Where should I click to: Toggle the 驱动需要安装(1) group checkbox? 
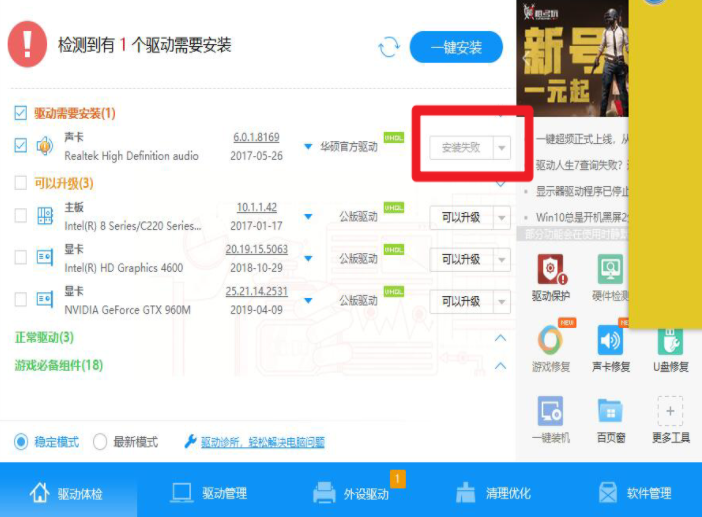21,113
